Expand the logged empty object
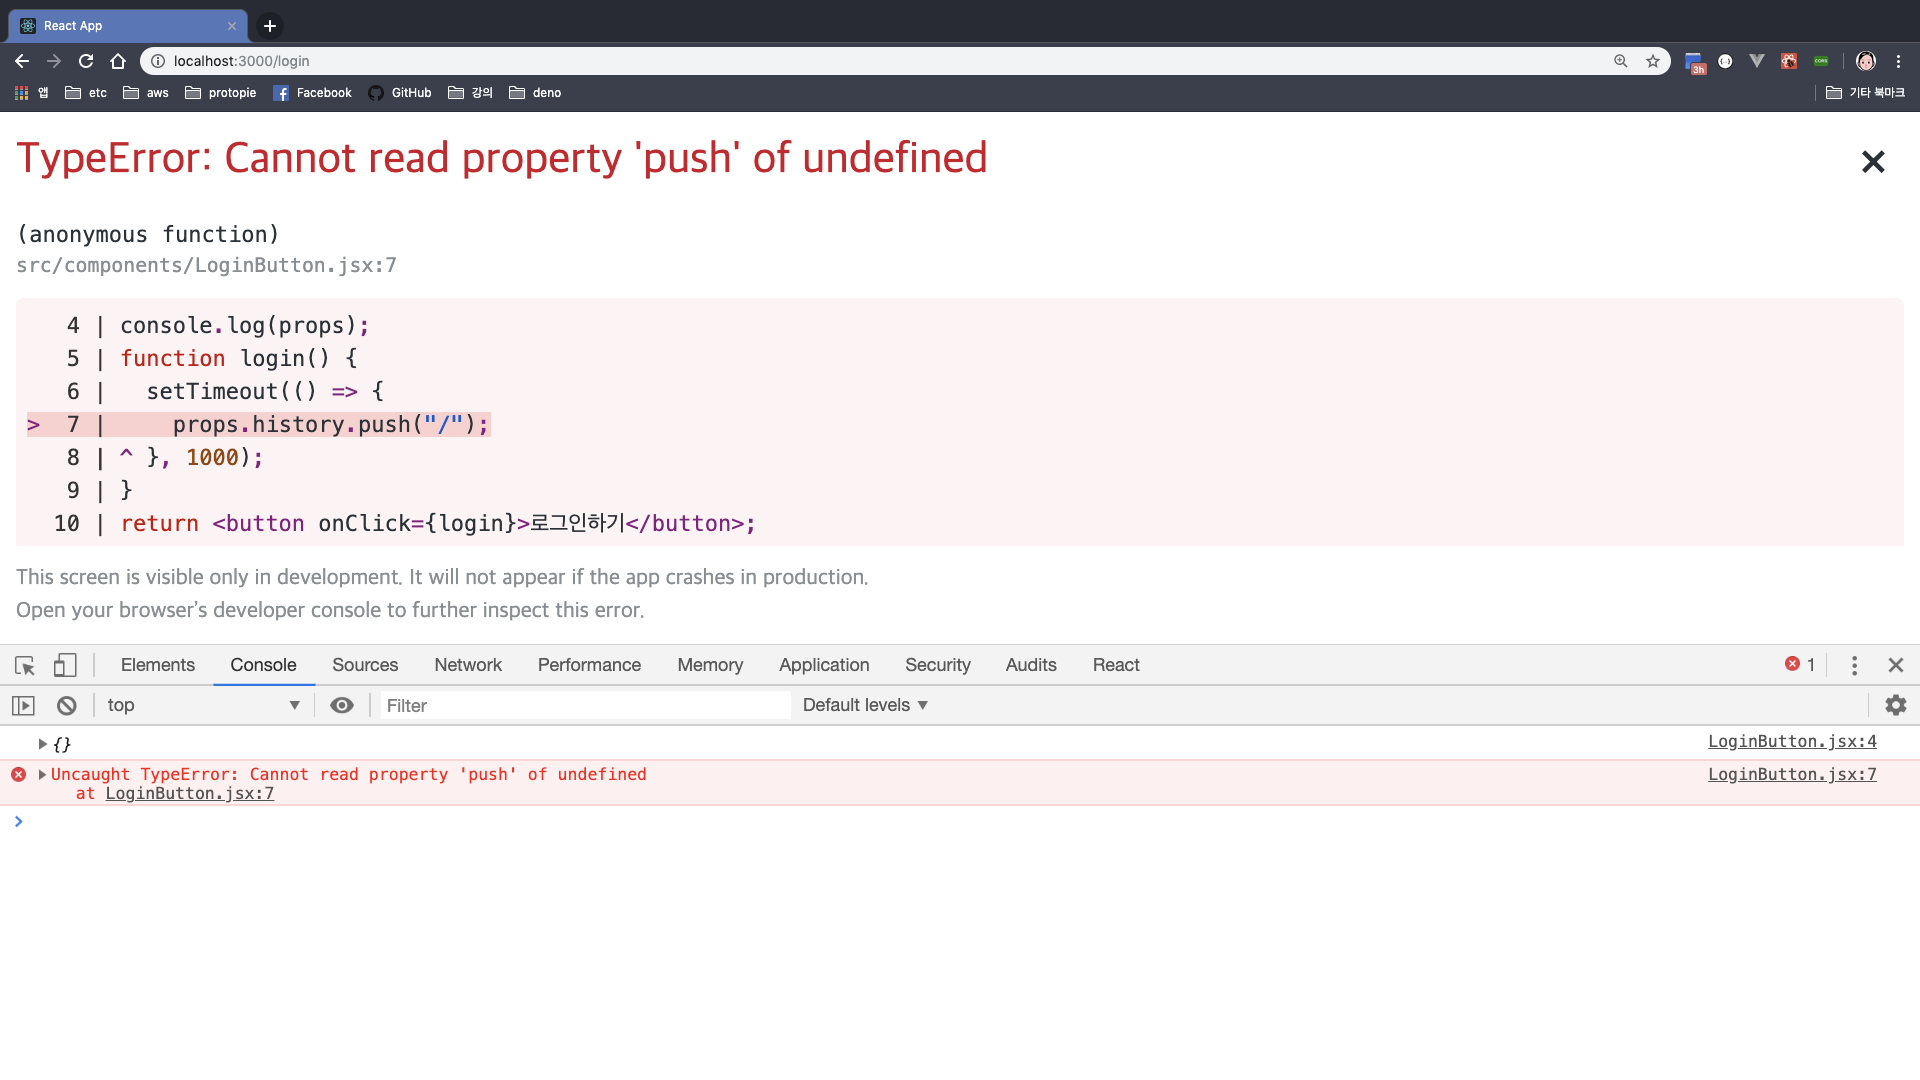The height and width of the screenshot is (1080, 1920). coord(42,744)
